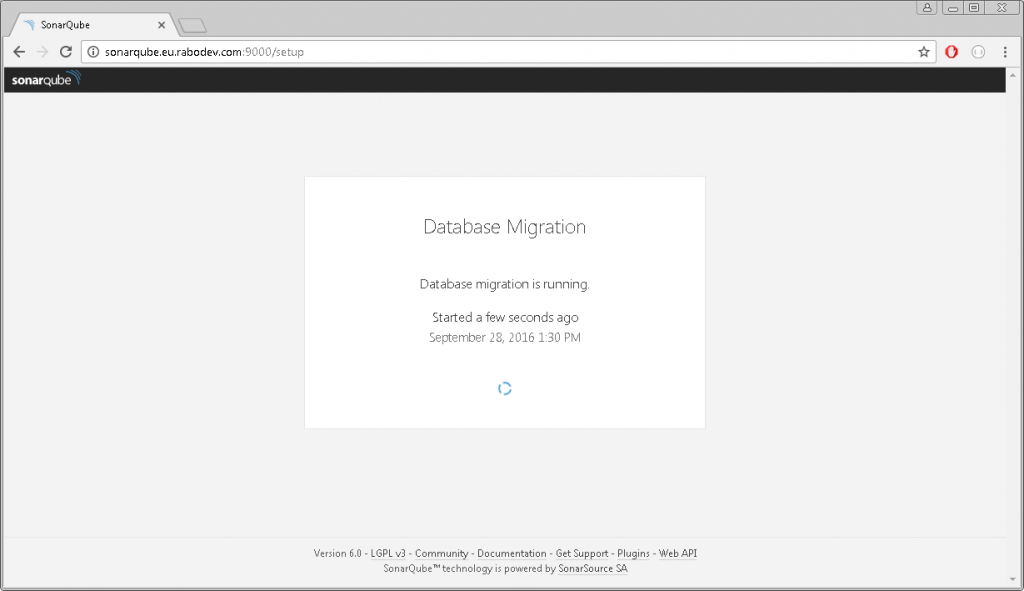The width and height of the screenshot is (1024, 591).
Task: Open the Chrome three-dot menu
Action: (x=1005, y=52)
